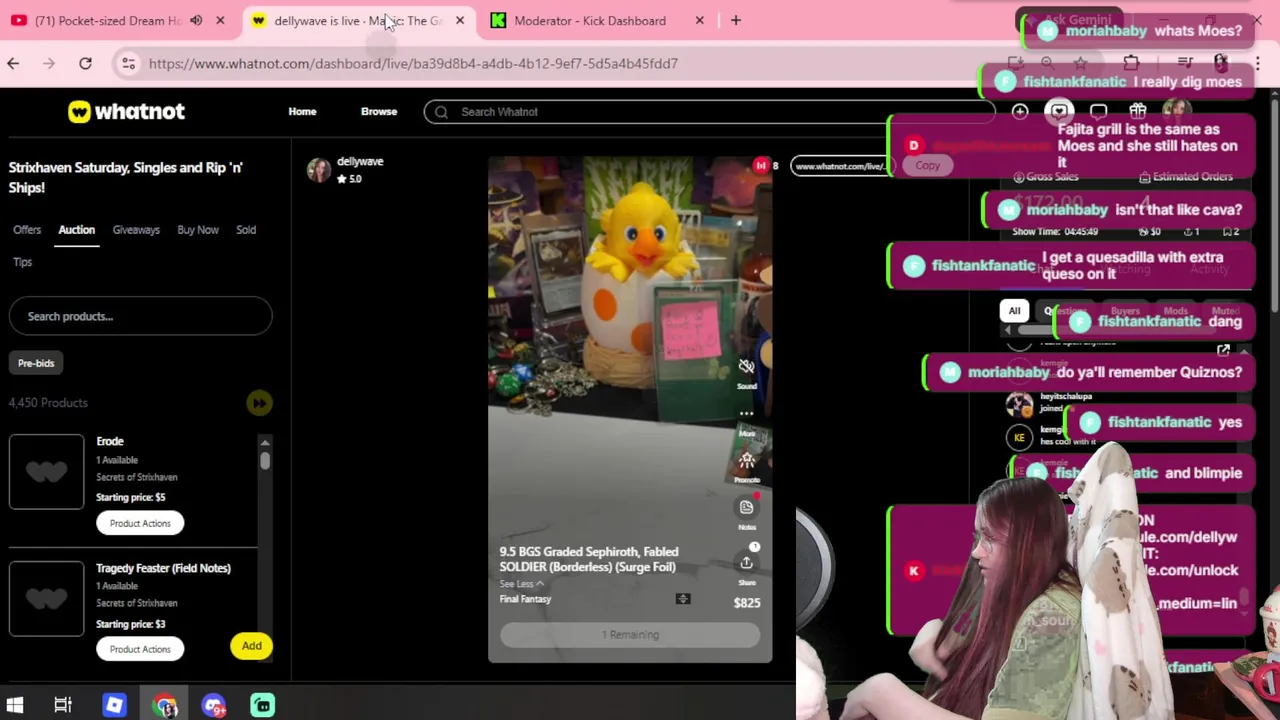1280x720 pixels.
Task: Click the Search products field
Action: pos(140,316)
